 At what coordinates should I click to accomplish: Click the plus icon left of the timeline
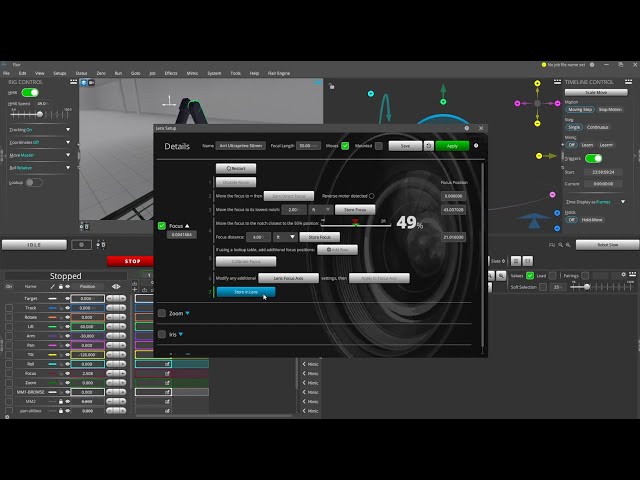(135, 289)
